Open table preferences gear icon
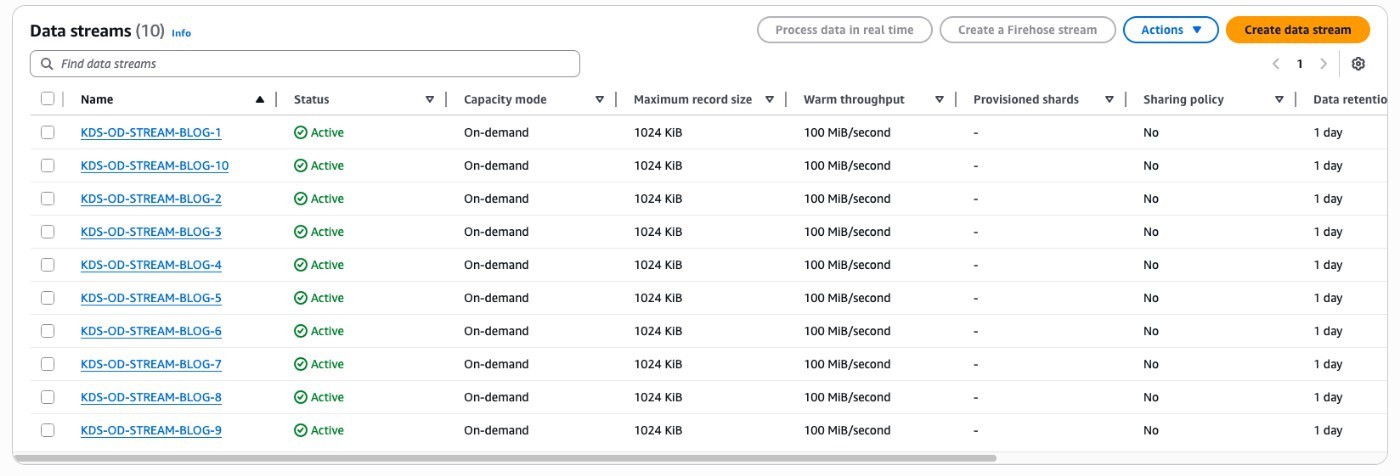The width and height of the screenshot is (1400, 476). 1357,64
